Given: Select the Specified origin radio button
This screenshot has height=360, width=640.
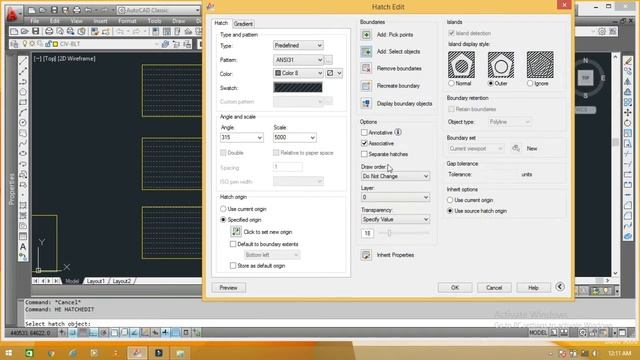Looking at the screenshot, I should click(223, 220).
